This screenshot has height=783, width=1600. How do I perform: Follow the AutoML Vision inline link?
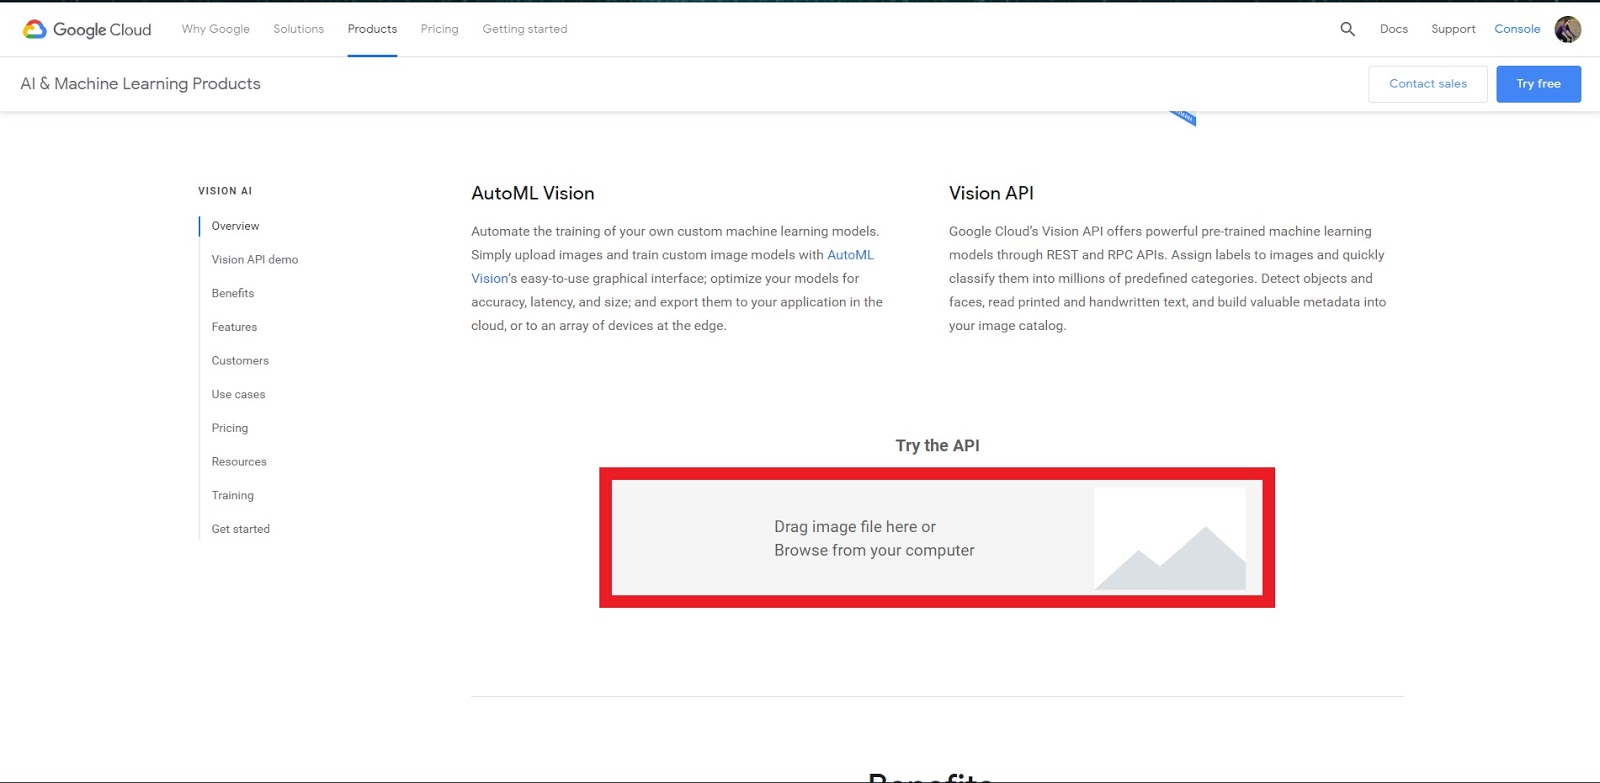pyautogui.click(x=850, y=255)
